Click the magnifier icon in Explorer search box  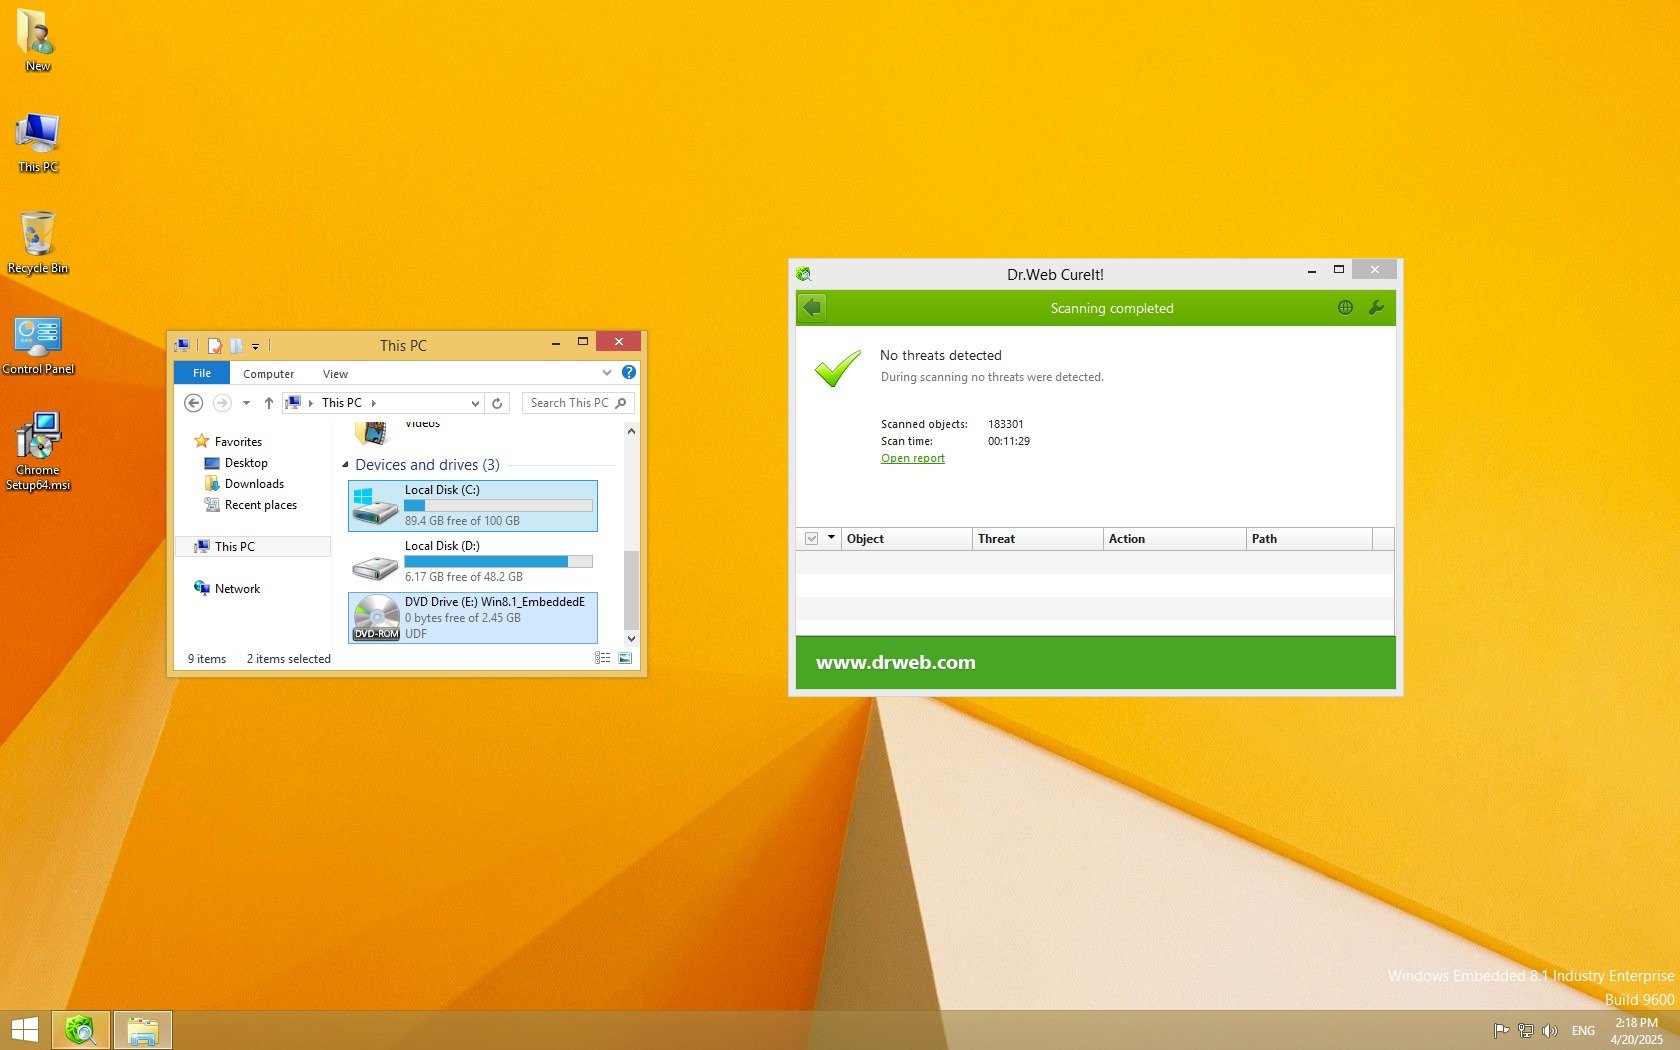621,403
